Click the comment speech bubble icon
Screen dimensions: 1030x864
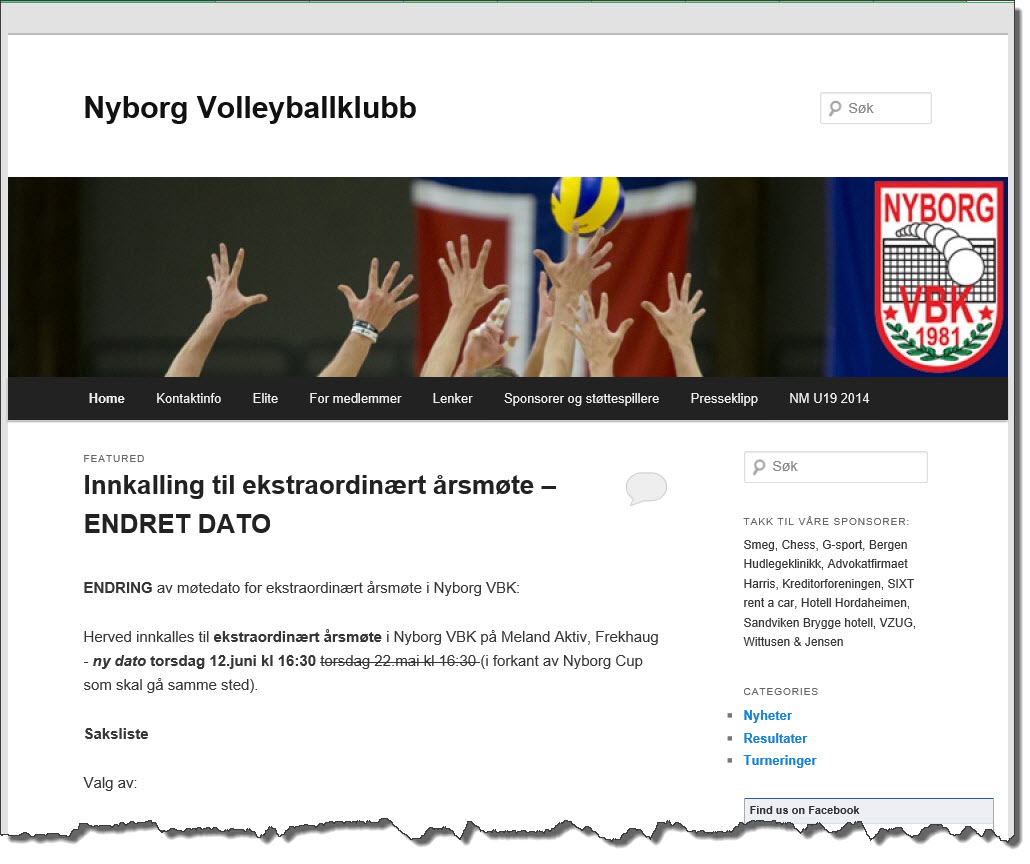(646, 488)
